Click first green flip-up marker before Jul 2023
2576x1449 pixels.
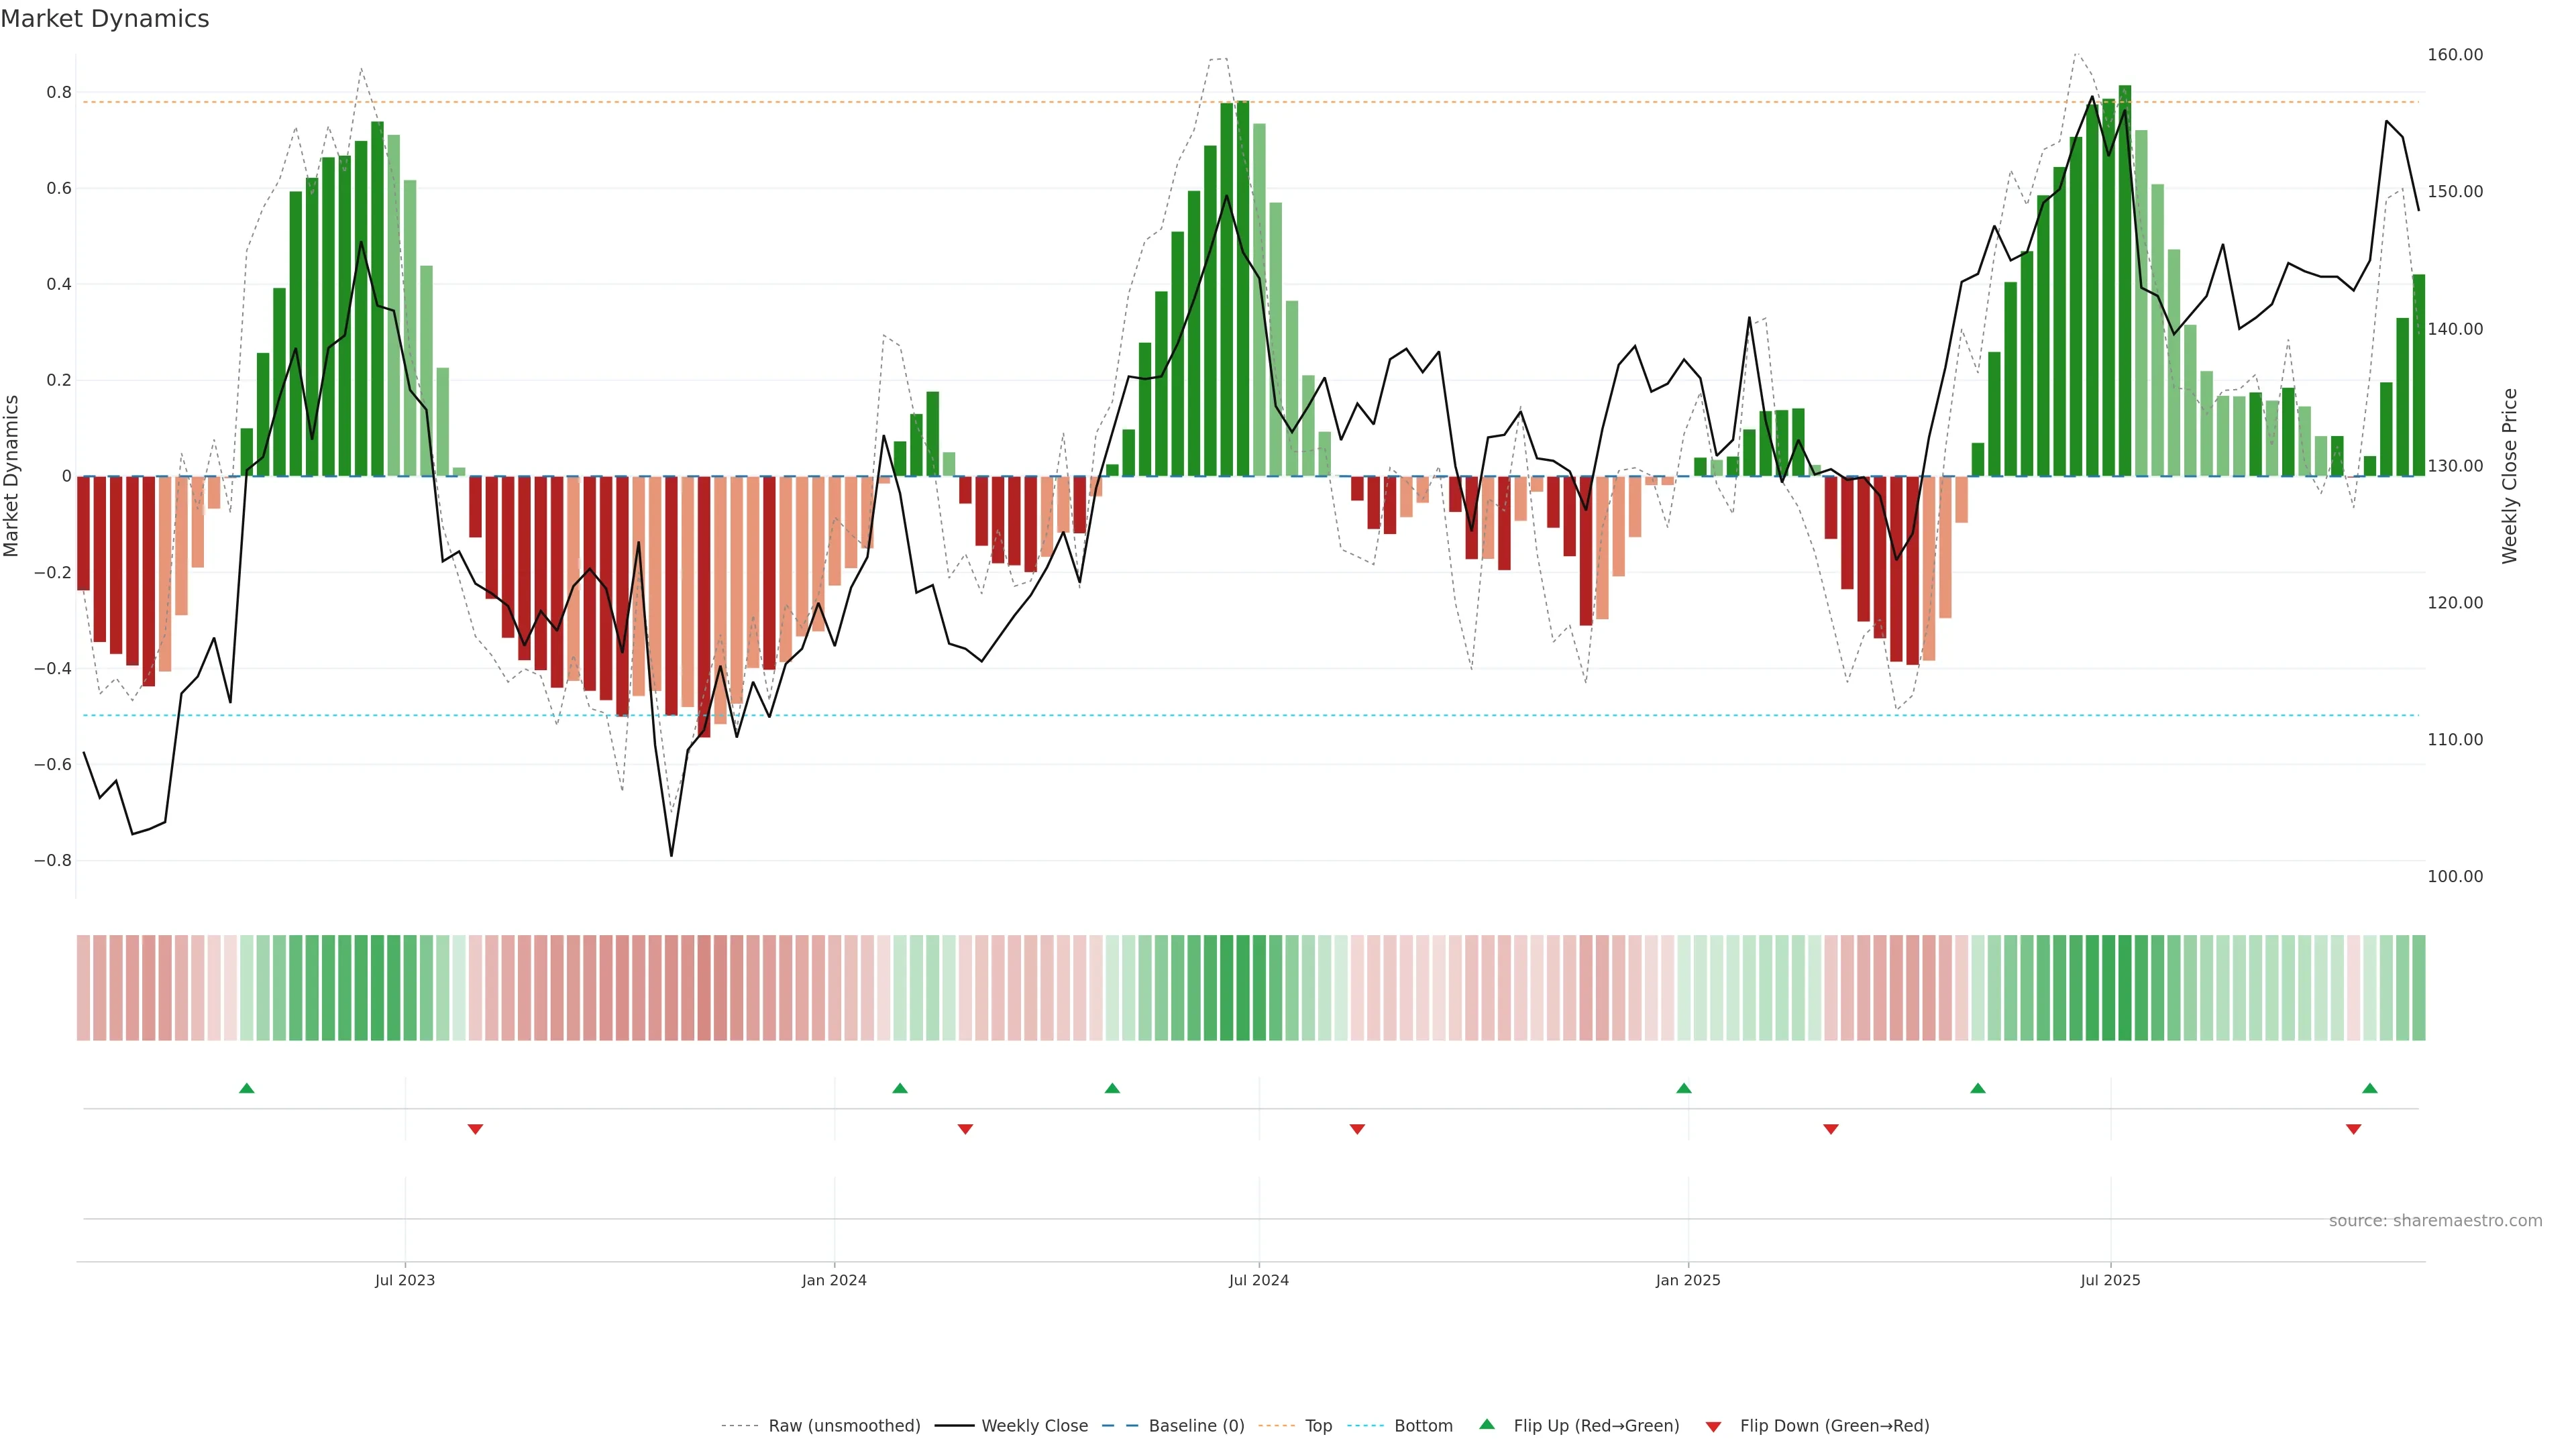[247, 1088]
